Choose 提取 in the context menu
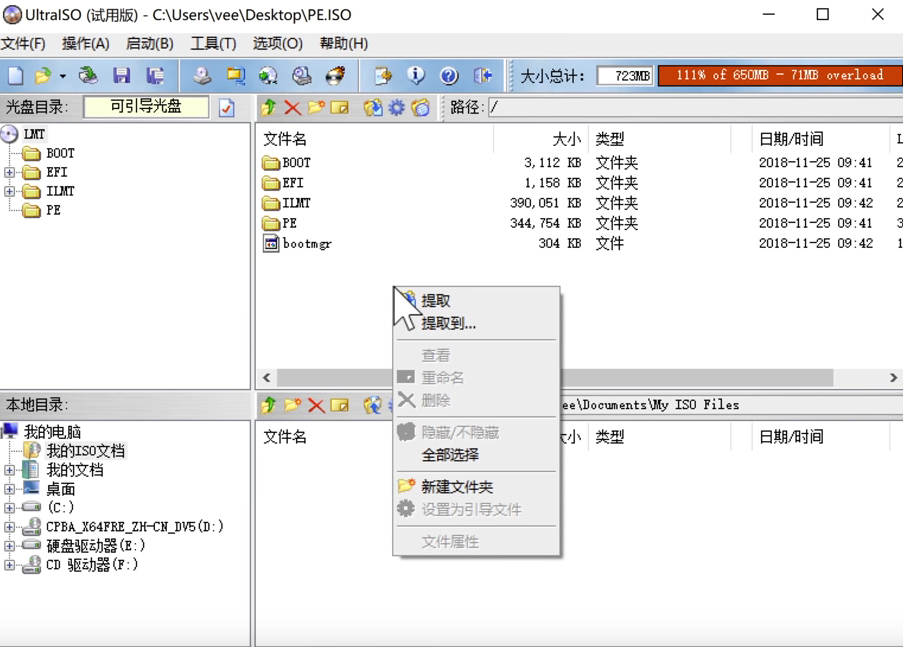Image resolution: width=903 pixels, height=647 pixels. 476,301
